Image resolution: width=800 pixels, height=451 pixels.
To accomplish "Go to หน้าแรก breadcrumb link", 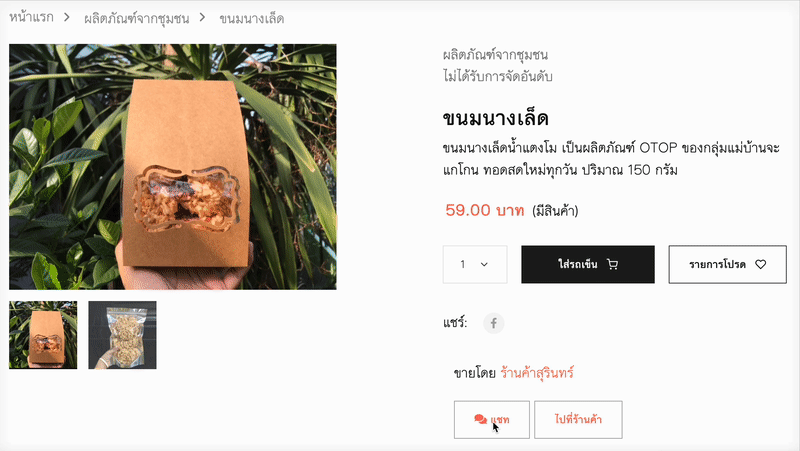I will 31,17.
